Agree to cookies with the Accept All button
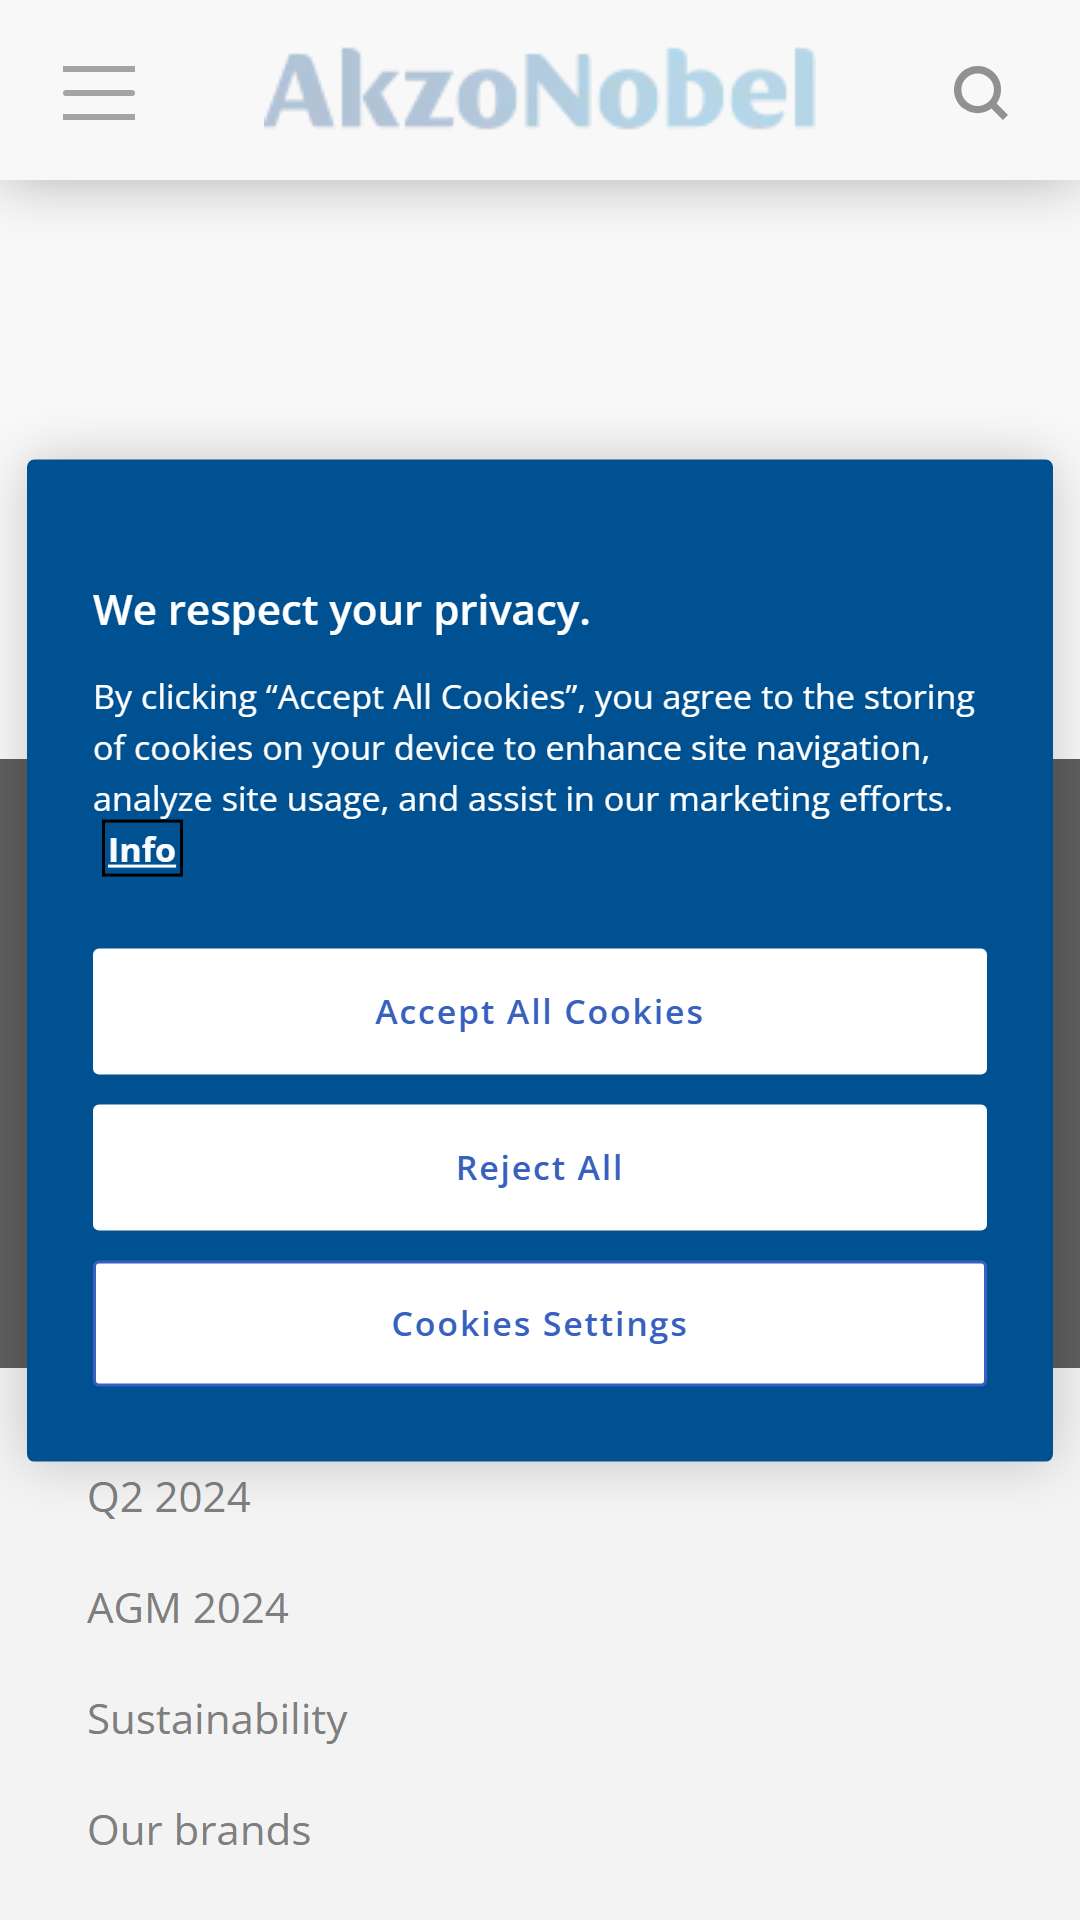The height and width of the screenshot is (1920, 1080). [540, 1012]
